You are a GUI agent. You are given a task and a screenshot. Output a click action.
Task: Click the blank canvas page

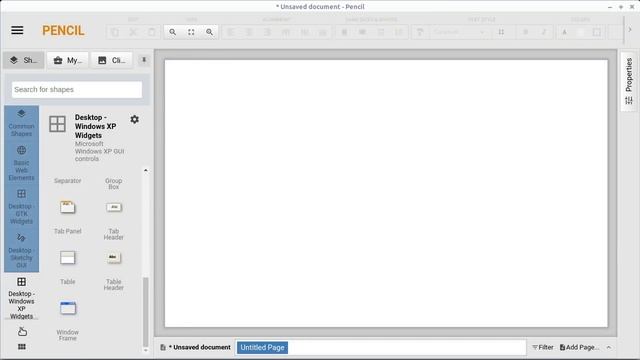click(x=386, y=193)
